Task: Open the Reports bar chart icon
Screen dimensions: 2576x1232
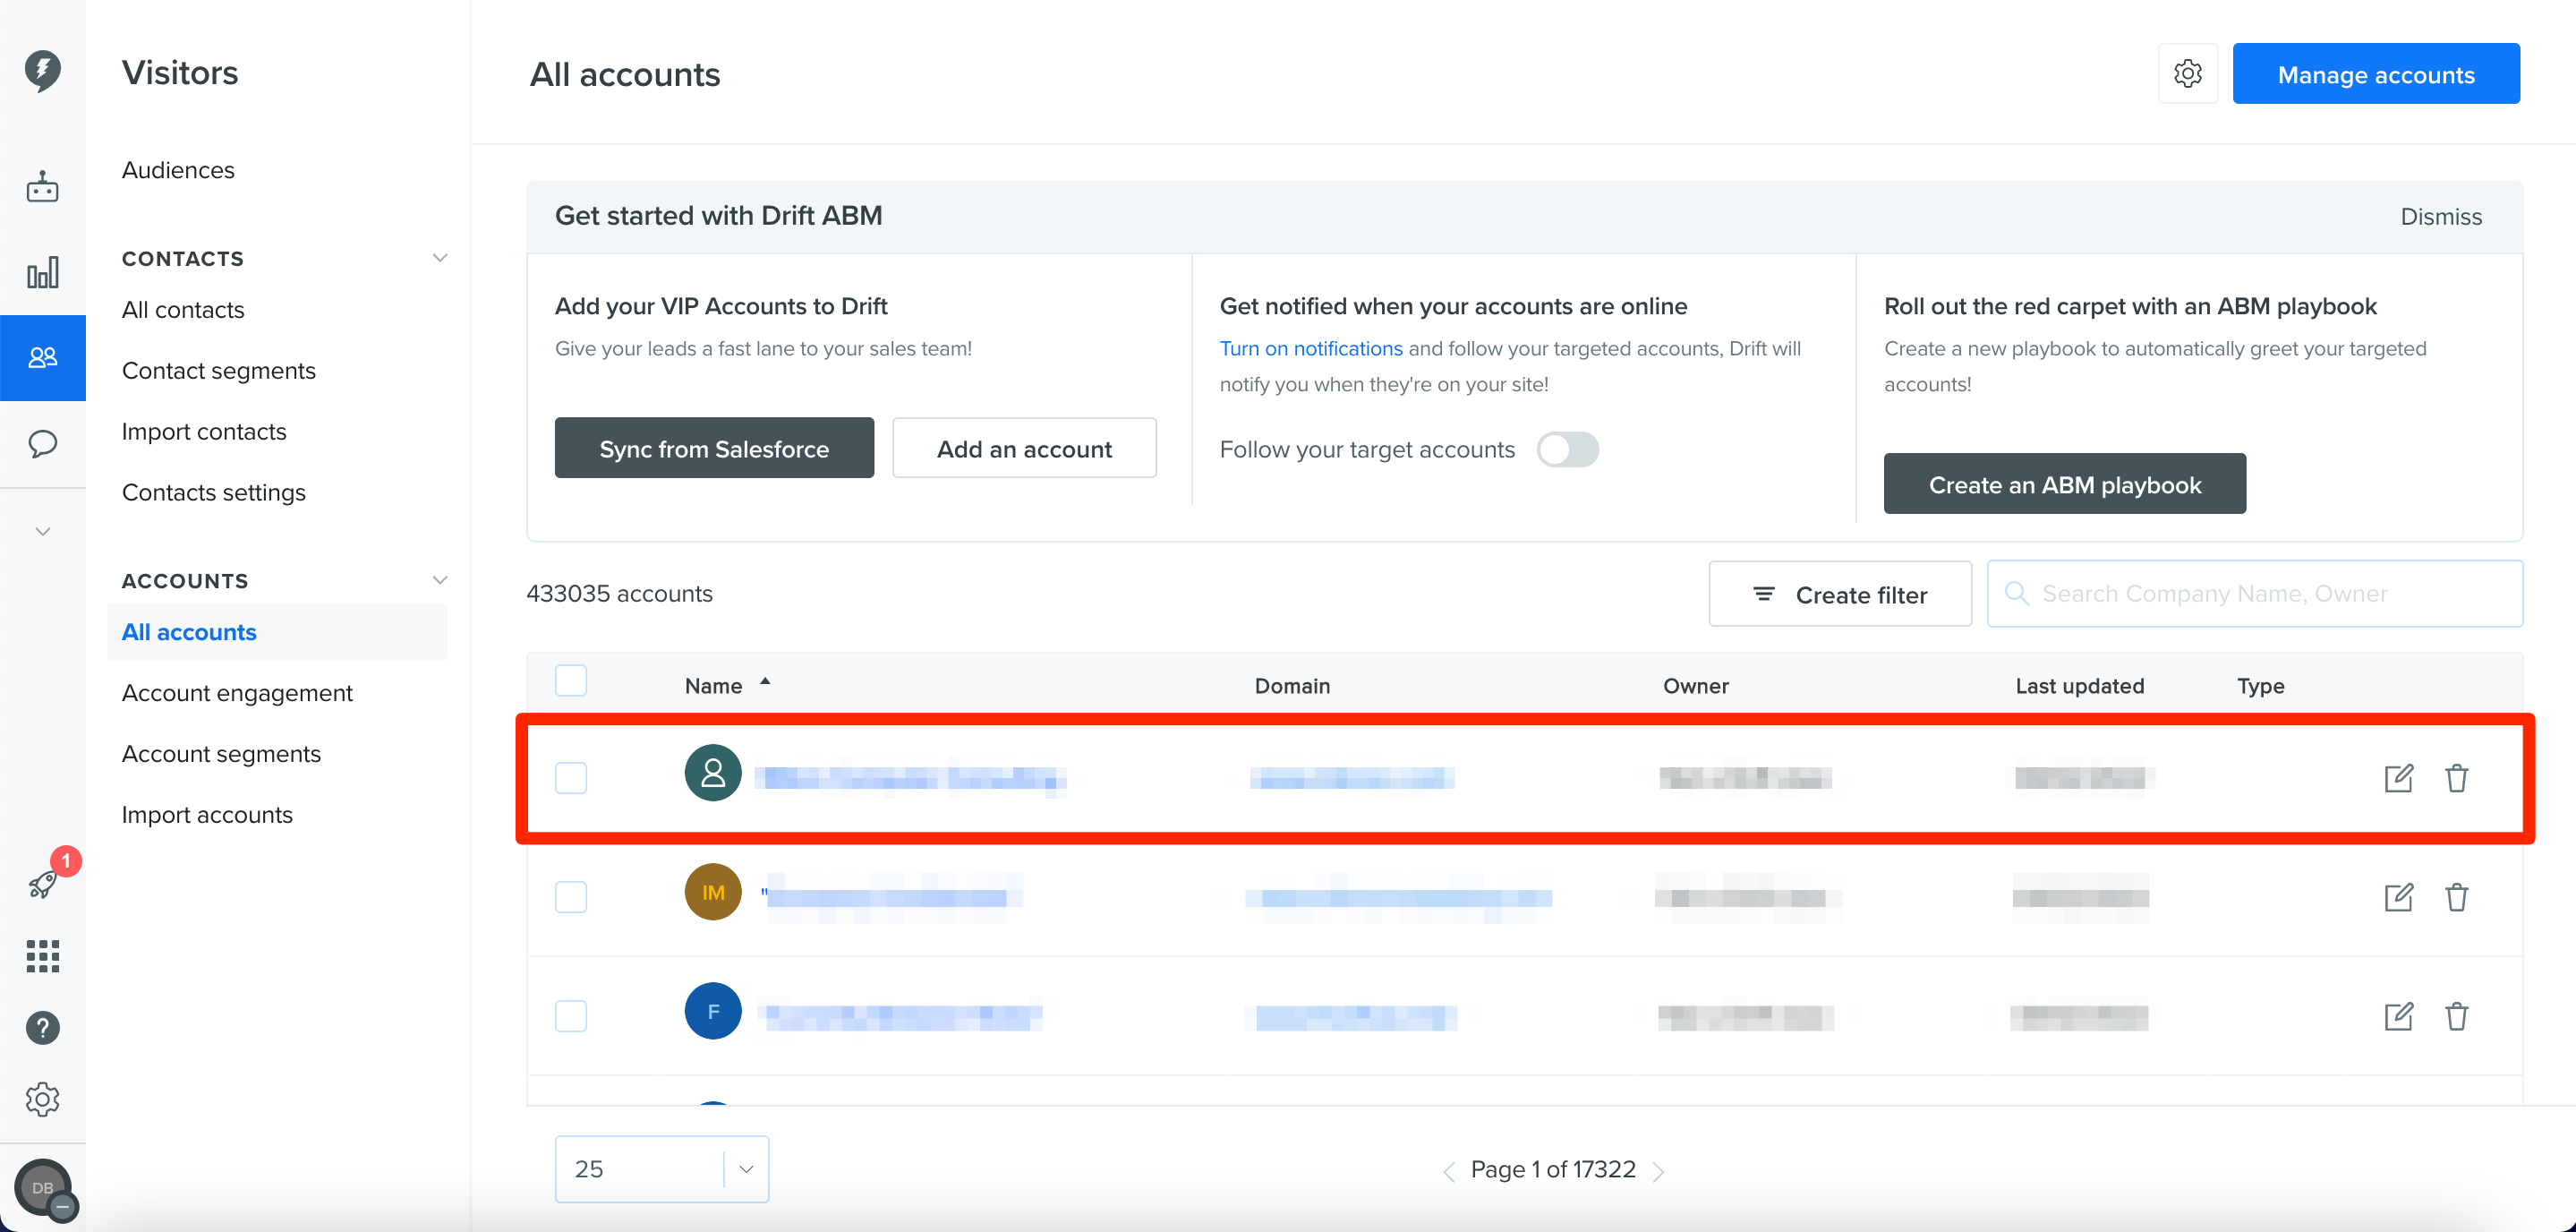Action: [x=42, y=273]
